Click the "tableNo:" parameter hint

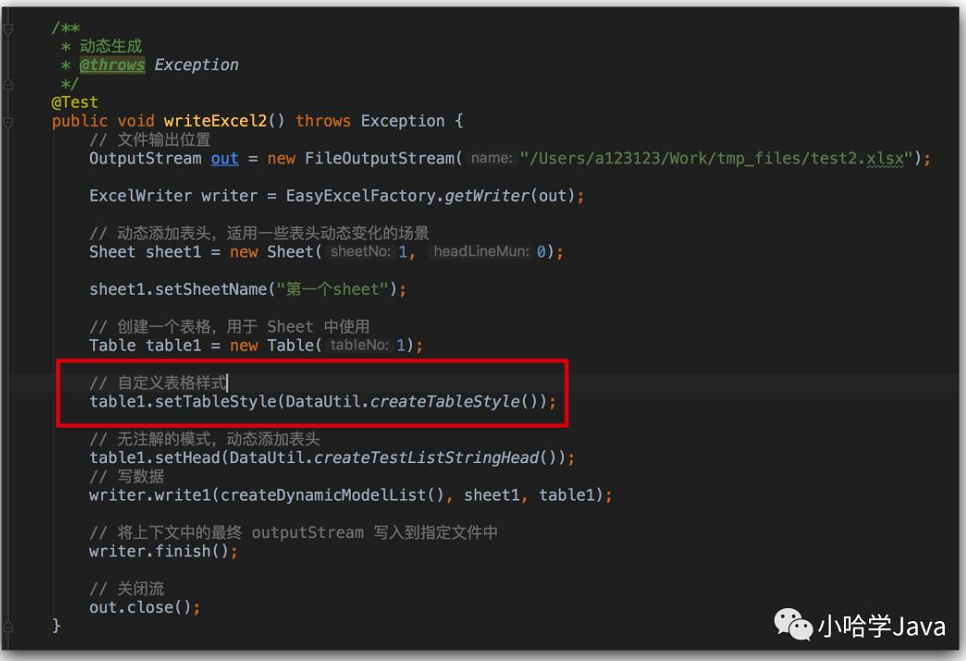click(359, 345)
